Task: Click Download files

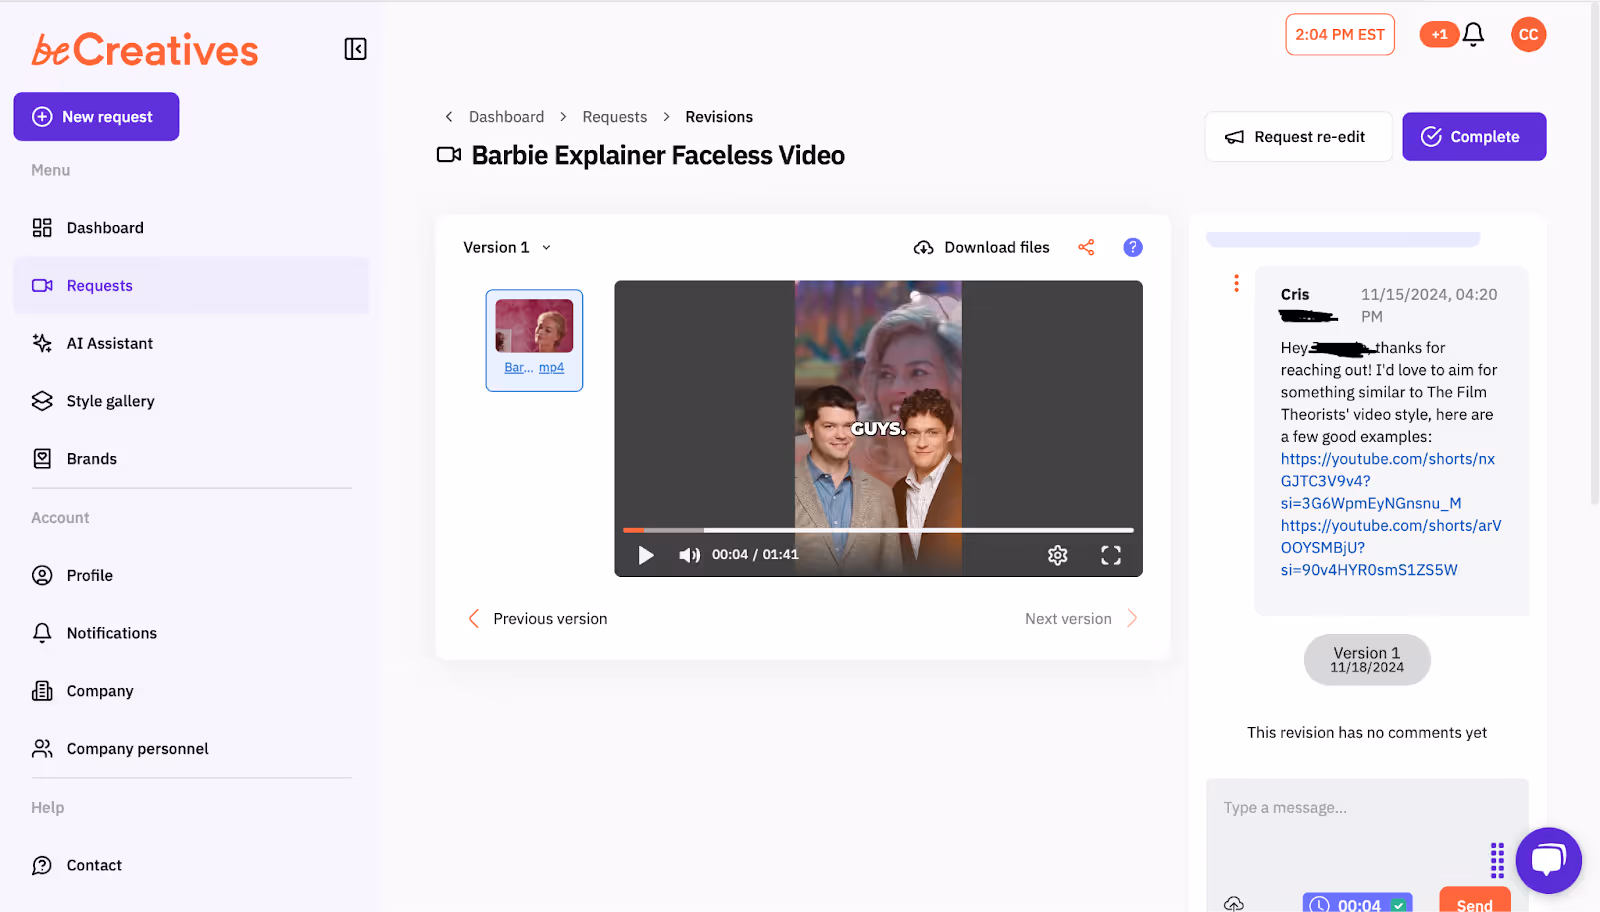Action: click(982, 247)
